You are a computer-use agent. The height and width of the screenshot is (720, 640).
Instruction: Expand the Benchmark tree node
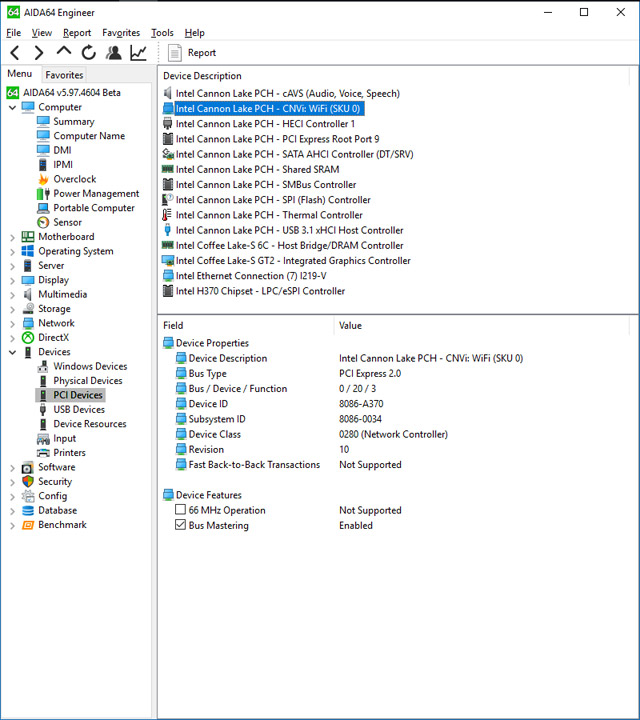(12, 525)
